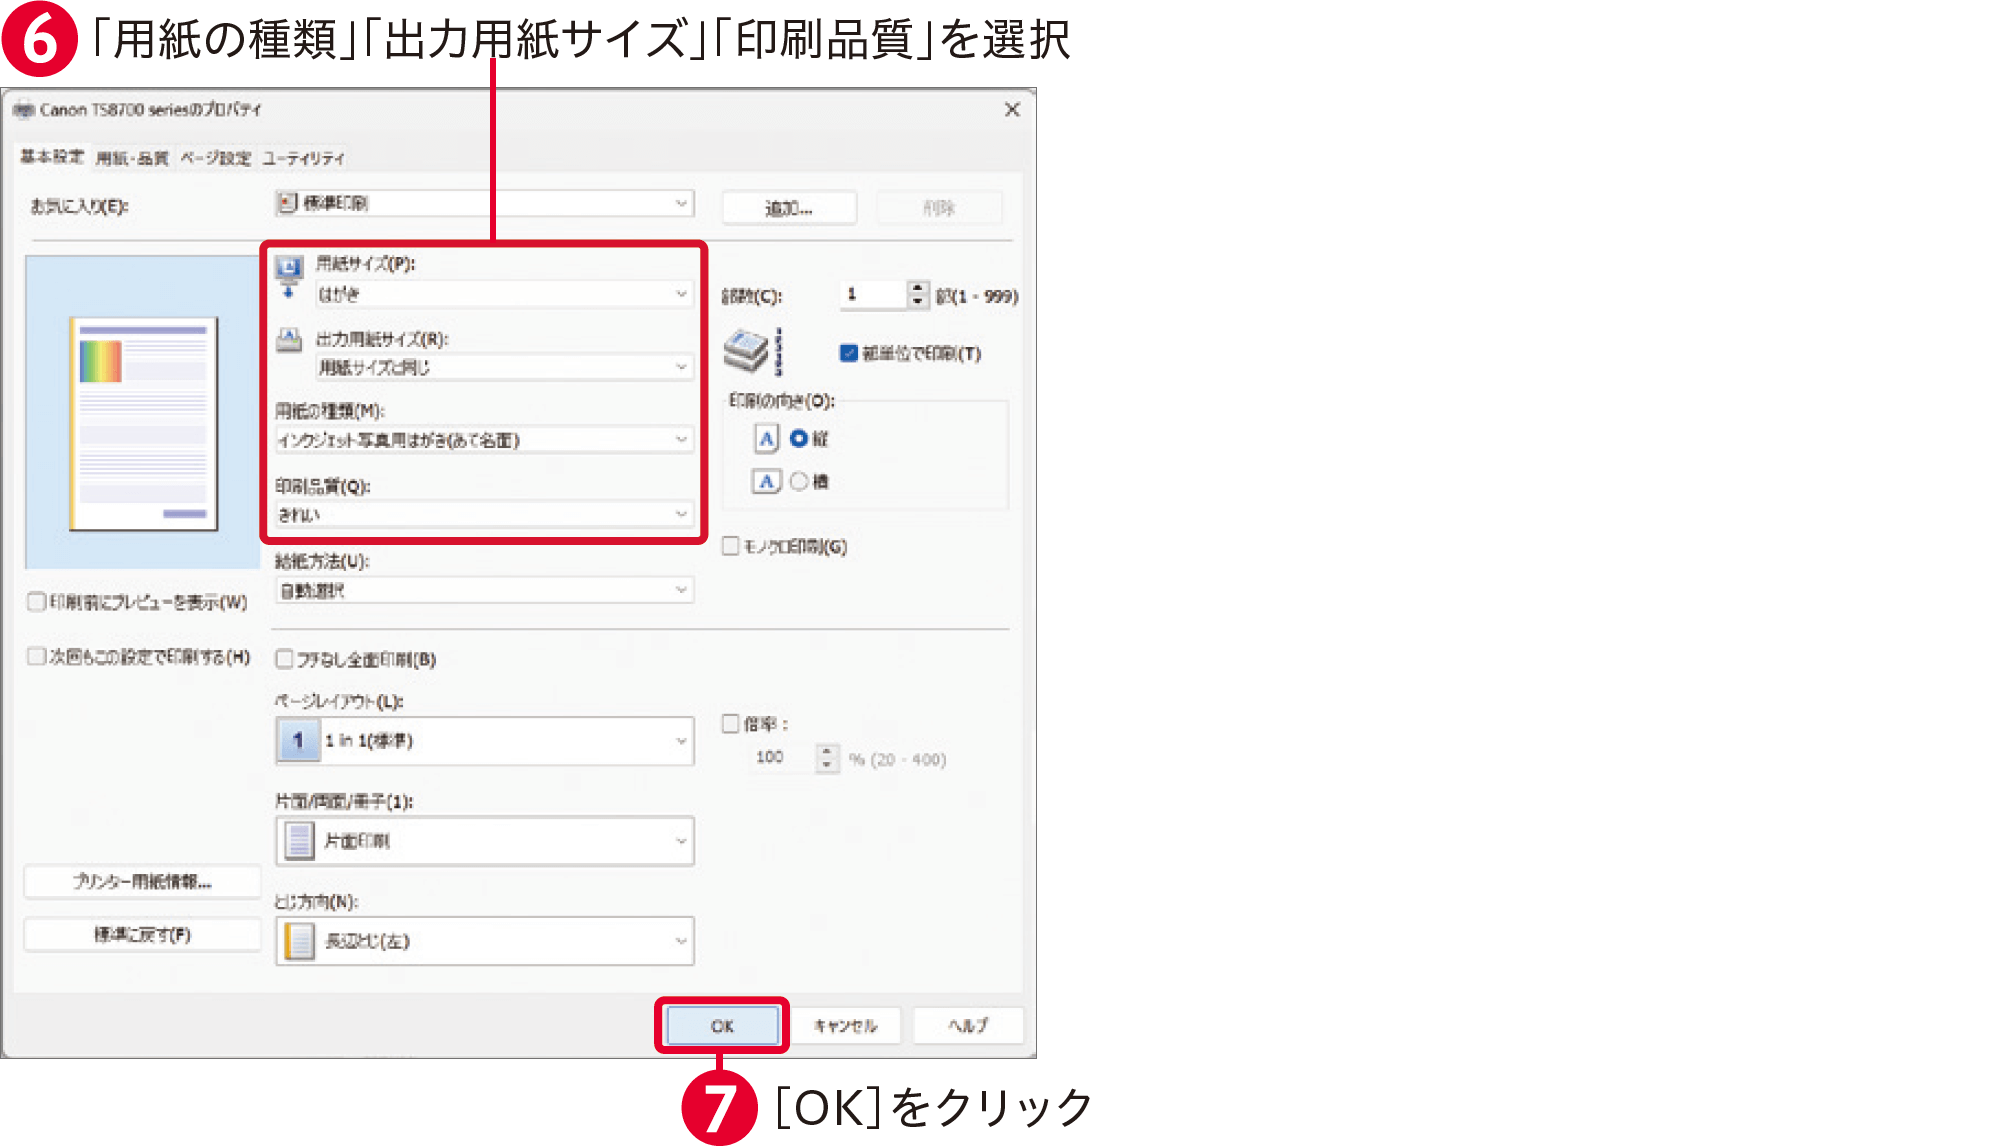2000x1146 pixels.
Task: Open the とじ方向 binding direction dropdown
Action: pyautogui.click(x=484, y=941)
